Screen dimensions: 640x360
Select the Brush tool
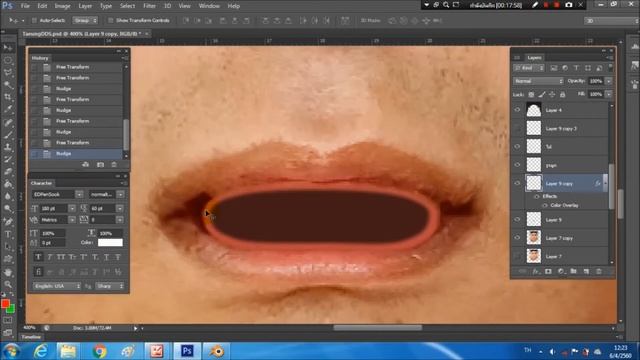point(8,134)
